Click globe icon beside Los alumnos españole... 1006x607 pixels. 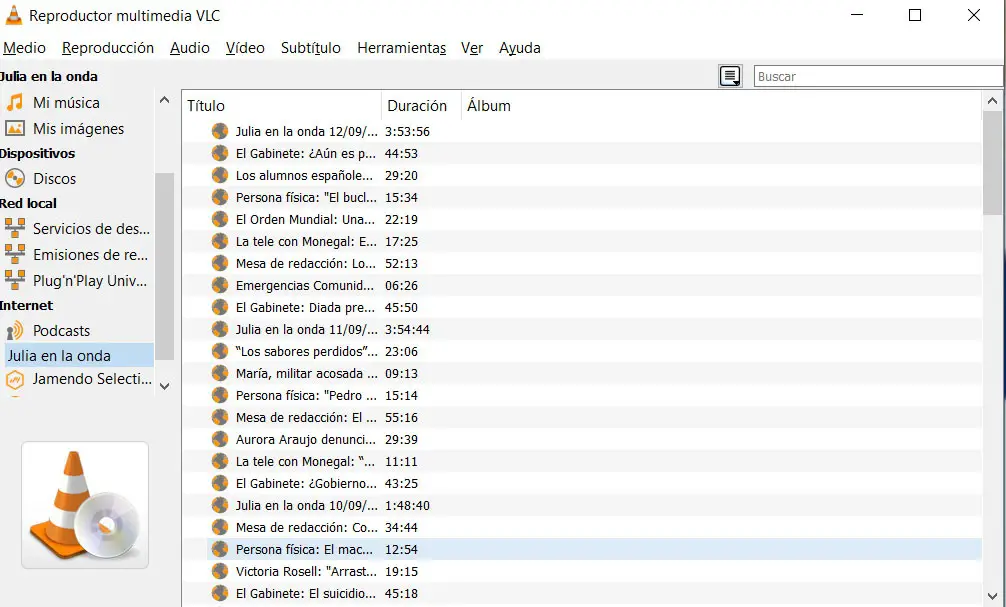tap(220, 175)
